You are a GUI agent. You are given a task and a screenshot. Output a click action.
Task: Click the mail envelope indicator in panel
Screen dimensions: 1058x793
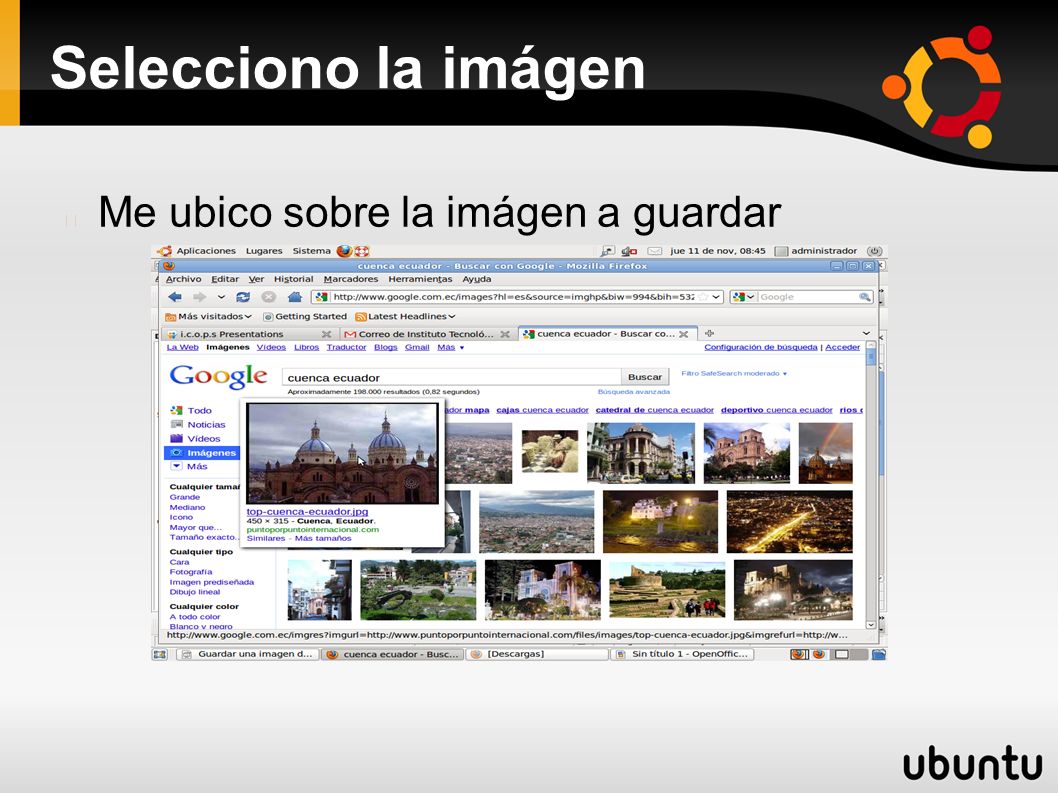click(655, 251)
